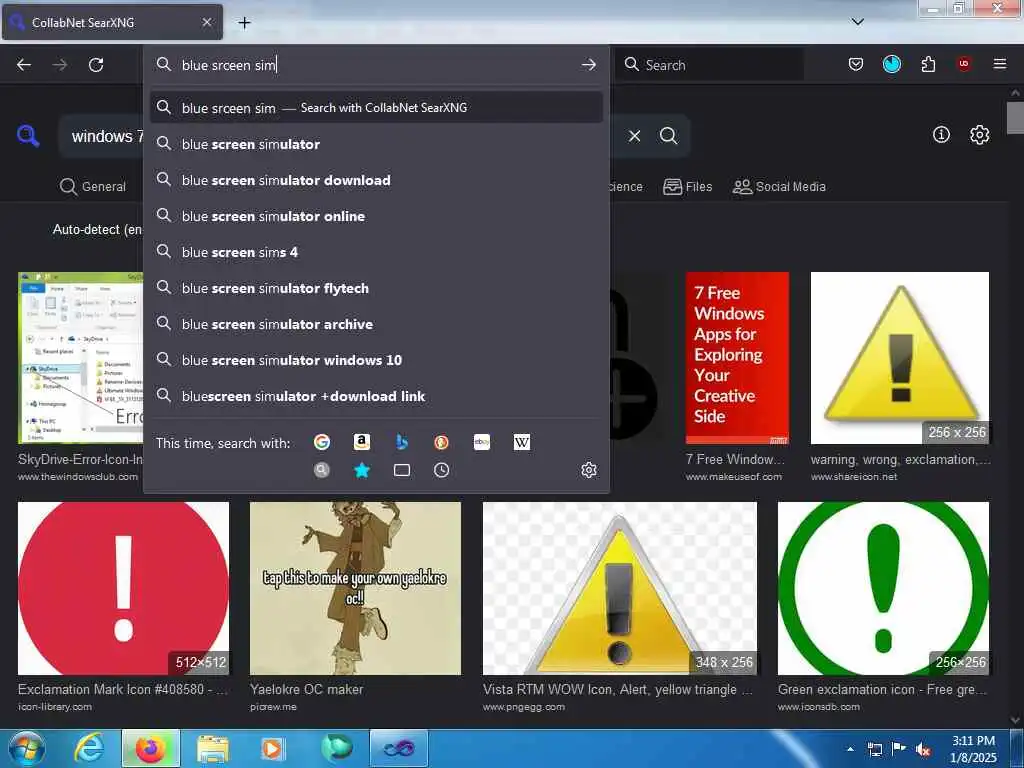1024x768 pixels.
Task: Search open tabs using the tab icon
Action: click(x=402, y=470)
